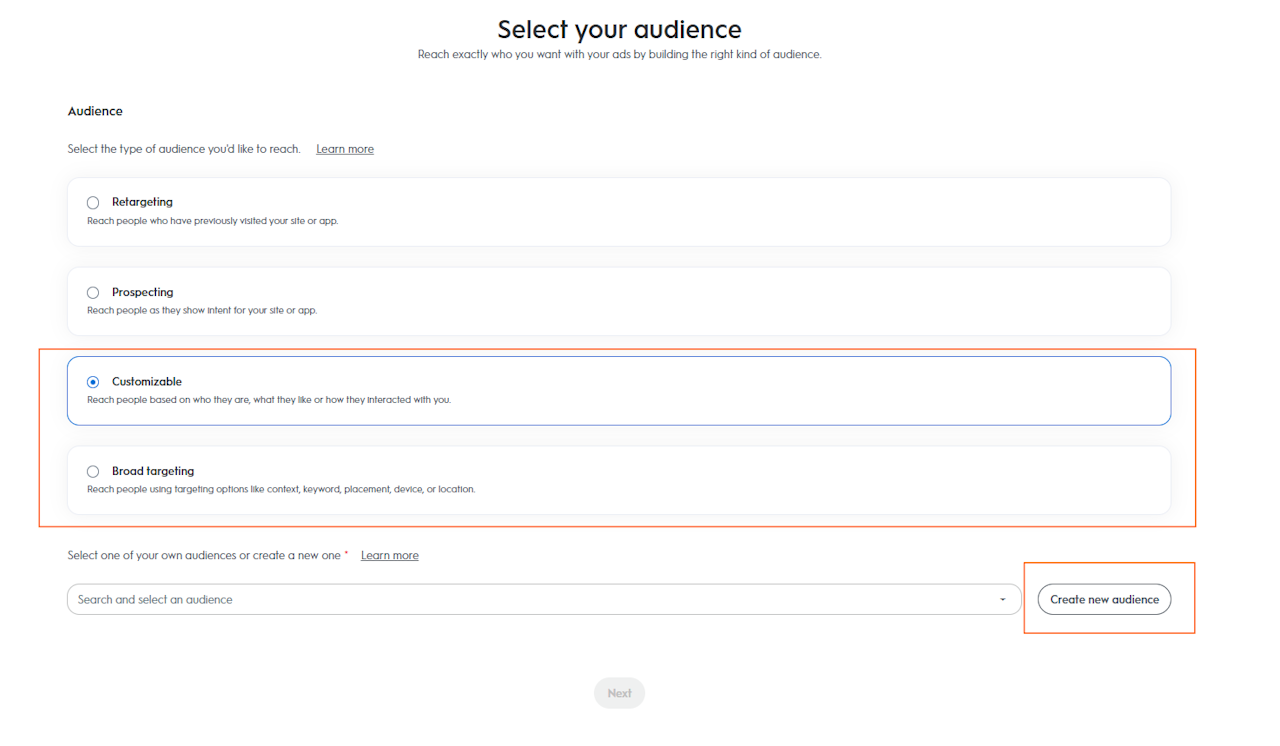This screenshot has height=746, width=1280.
Task: Click the Search and select an audience field
Action: (530, 600)
